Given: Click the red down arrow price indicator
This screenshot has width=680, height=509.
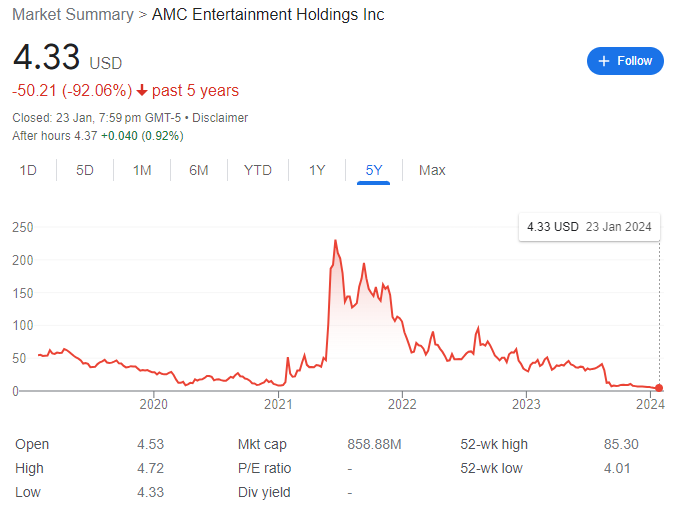Looking at the screenshot, I should pos(141,91).
